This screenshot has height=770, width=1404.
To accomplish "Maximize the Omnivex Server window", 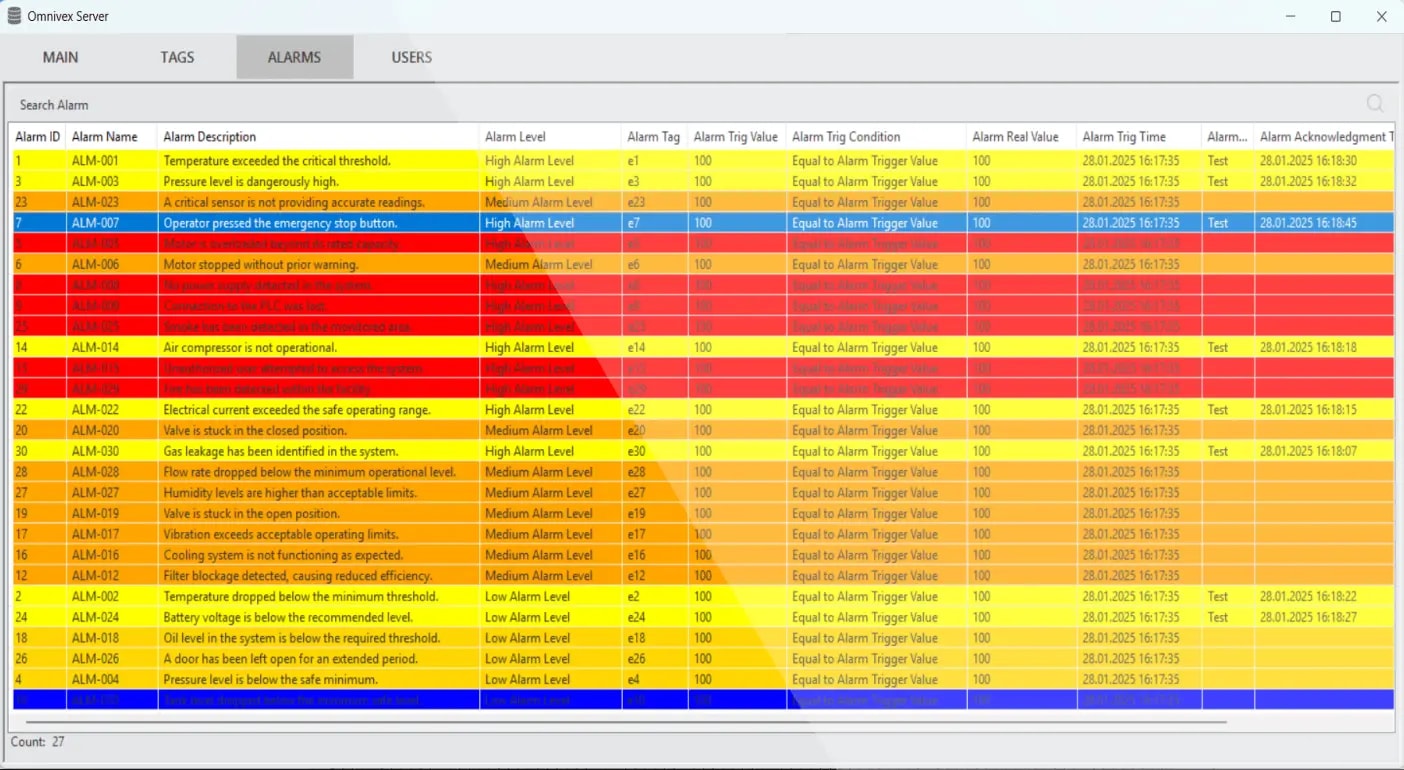I will (x=1335, y=17).
